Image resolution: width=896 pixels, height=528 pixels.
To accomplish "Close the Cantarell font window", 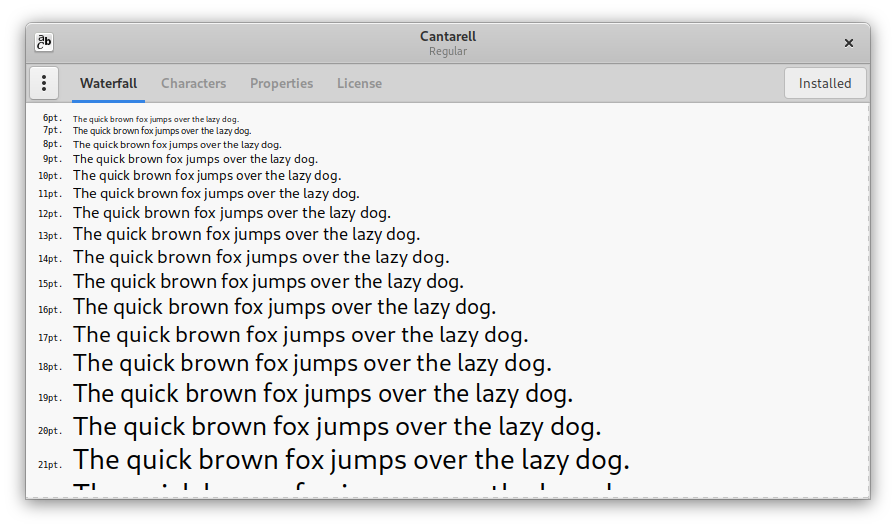I will (x=848, y=43).
